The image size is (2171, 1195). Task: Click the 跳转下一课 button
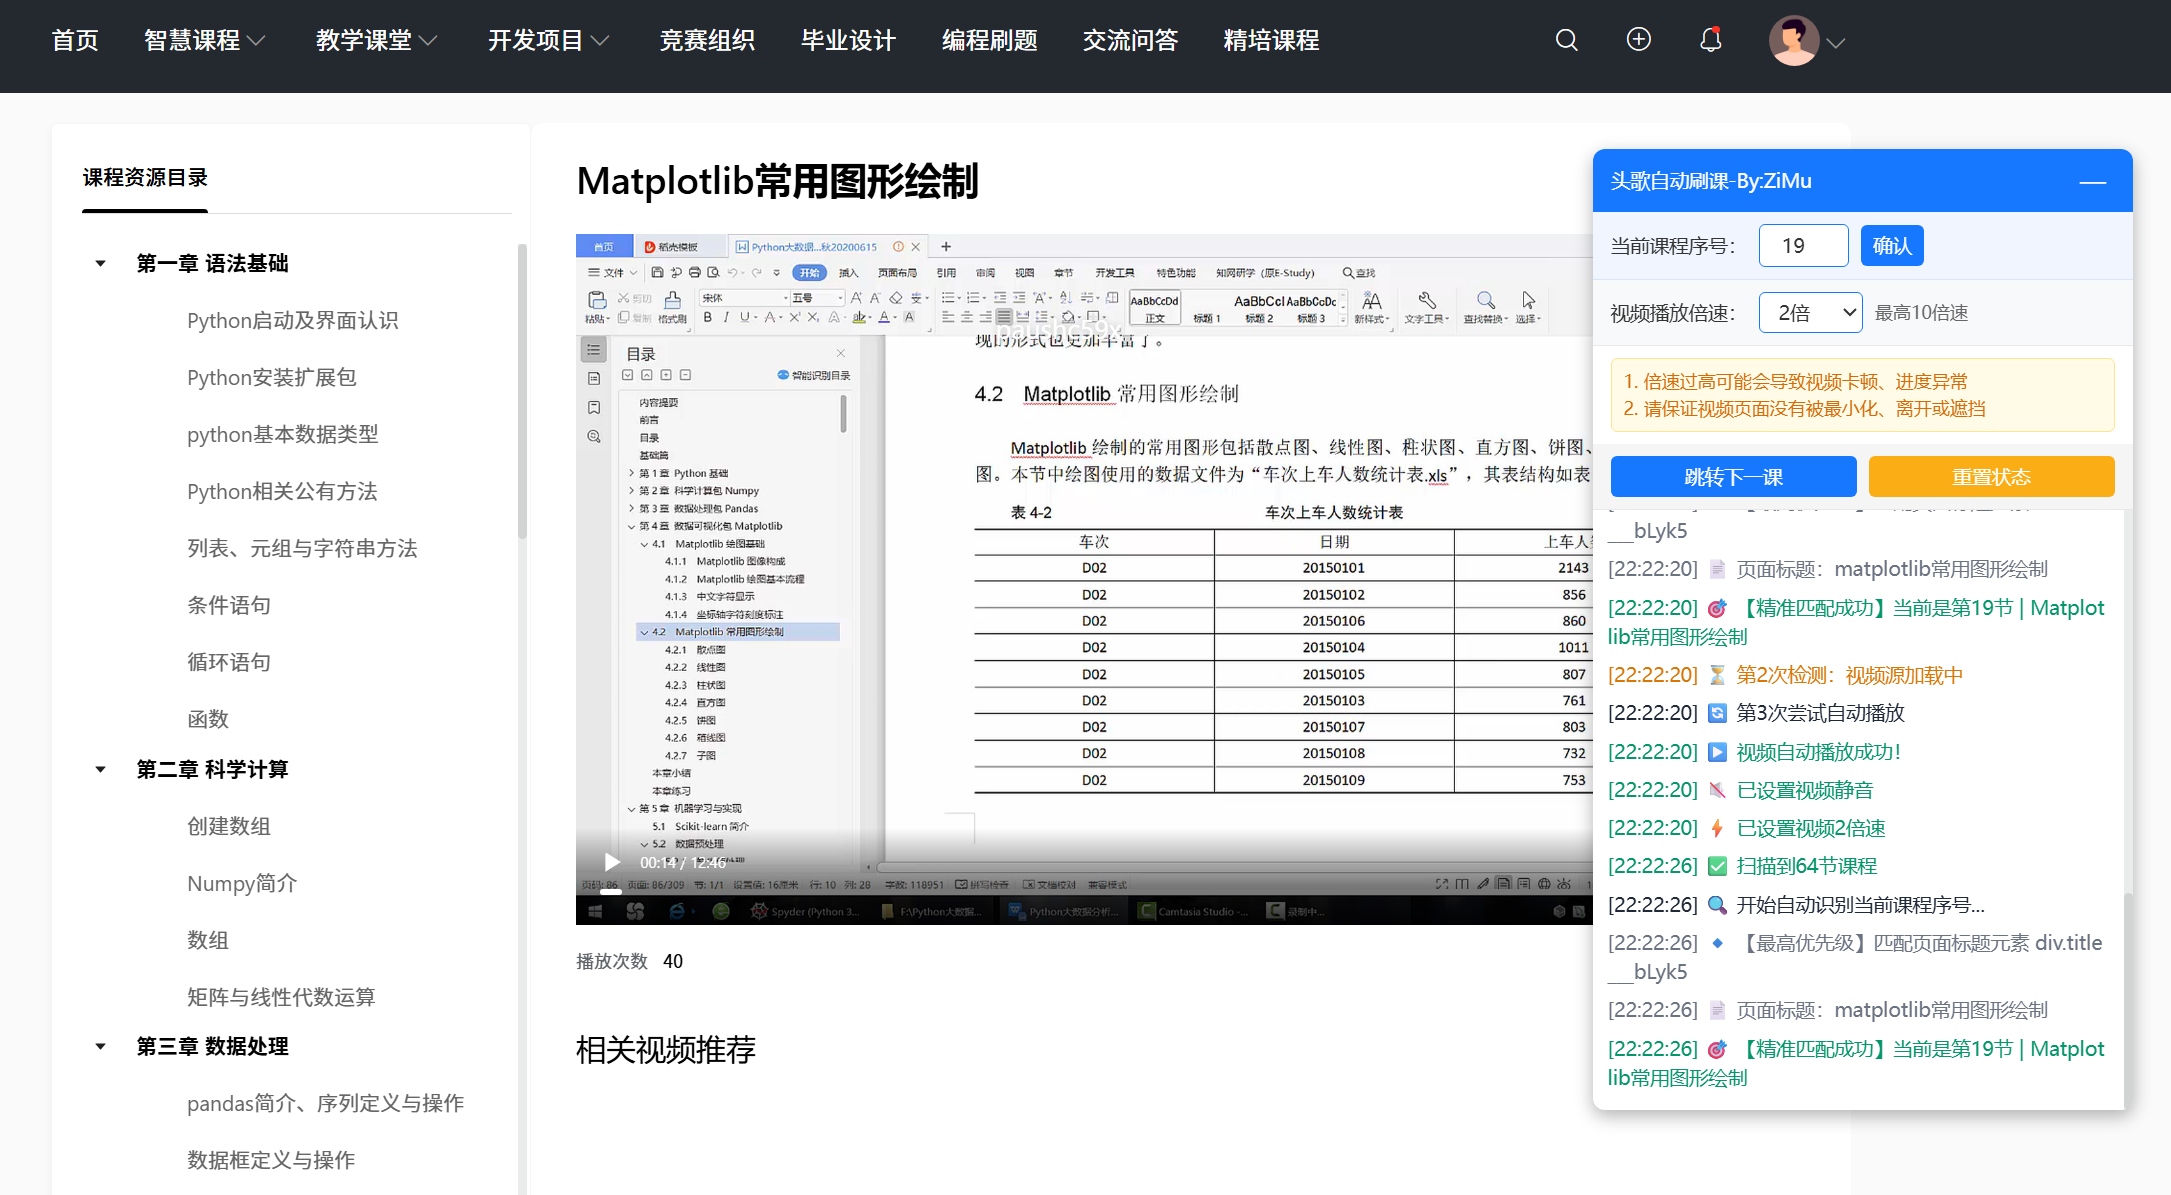pyautogui.click(x=1733, y=476)
